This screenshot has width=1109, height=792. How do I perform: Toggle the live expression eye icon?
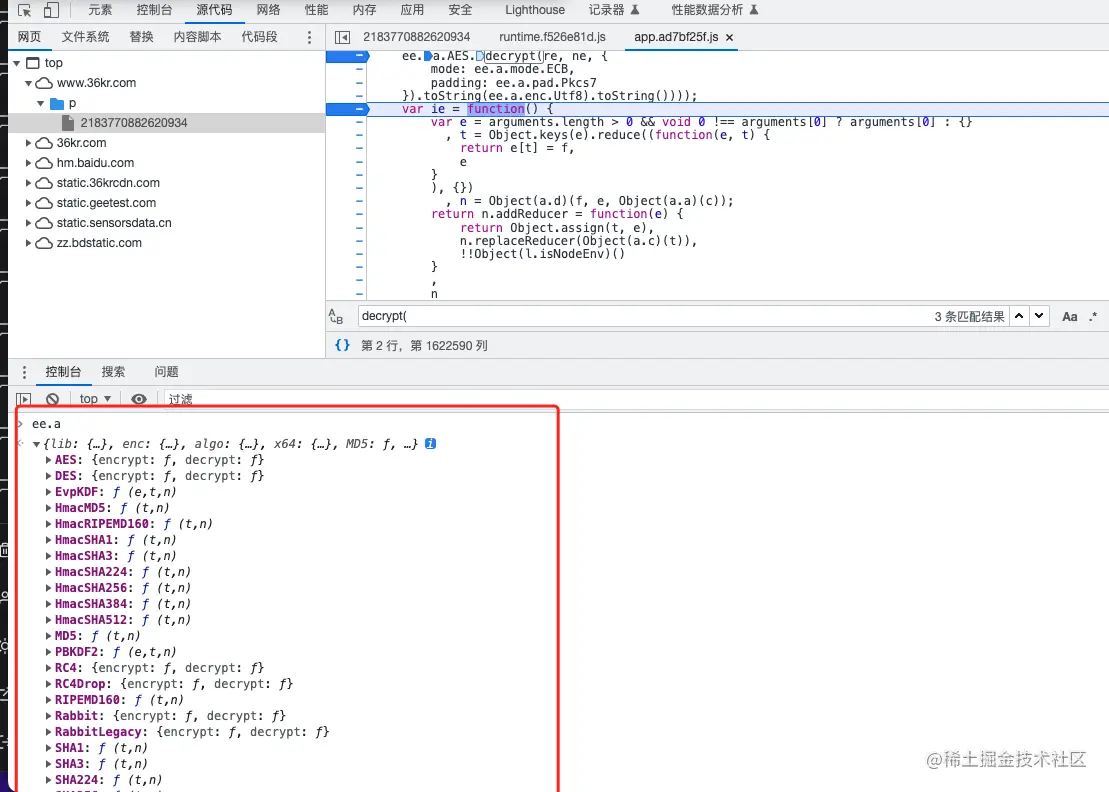(x=139, y=399)
